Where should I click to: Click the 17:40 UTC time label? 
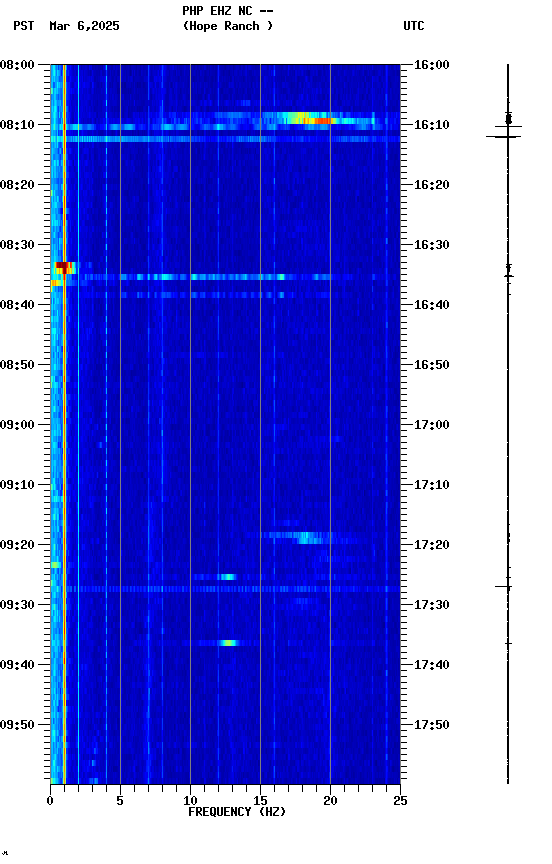coord(431,665)
